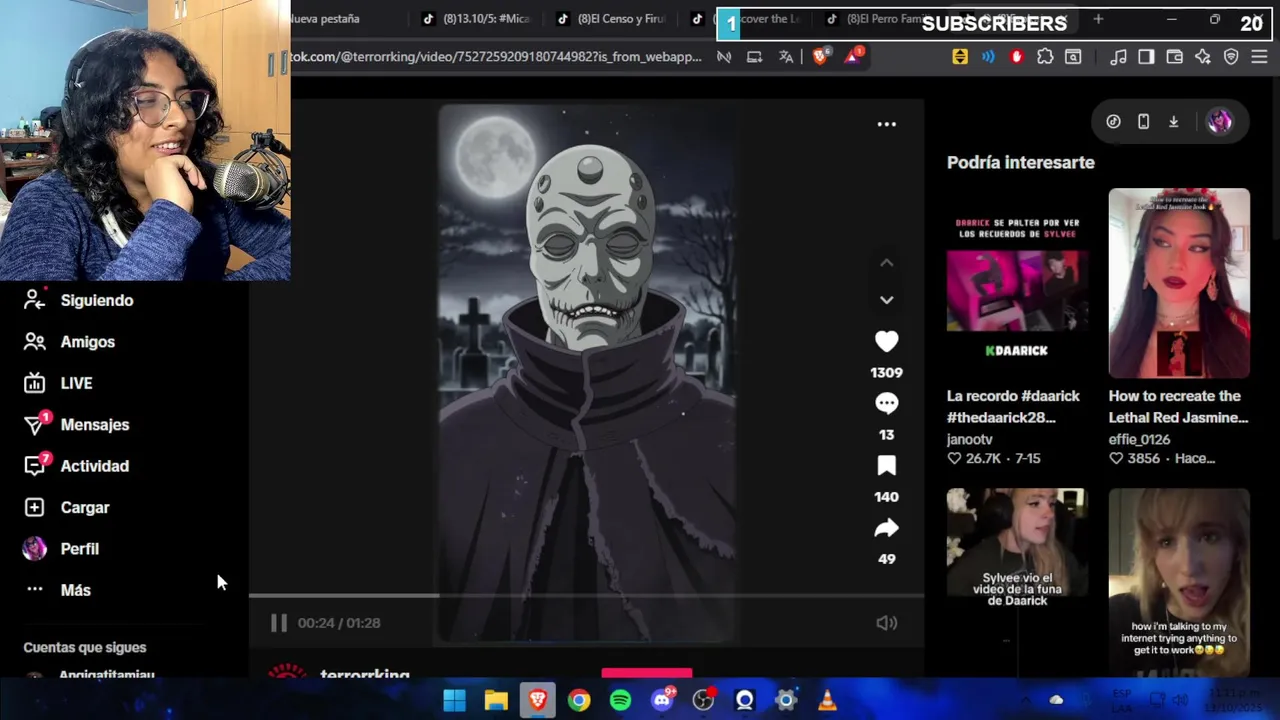Open the Brave VPN shield icon
The image size is (1280, 720).
point(1231,57)
